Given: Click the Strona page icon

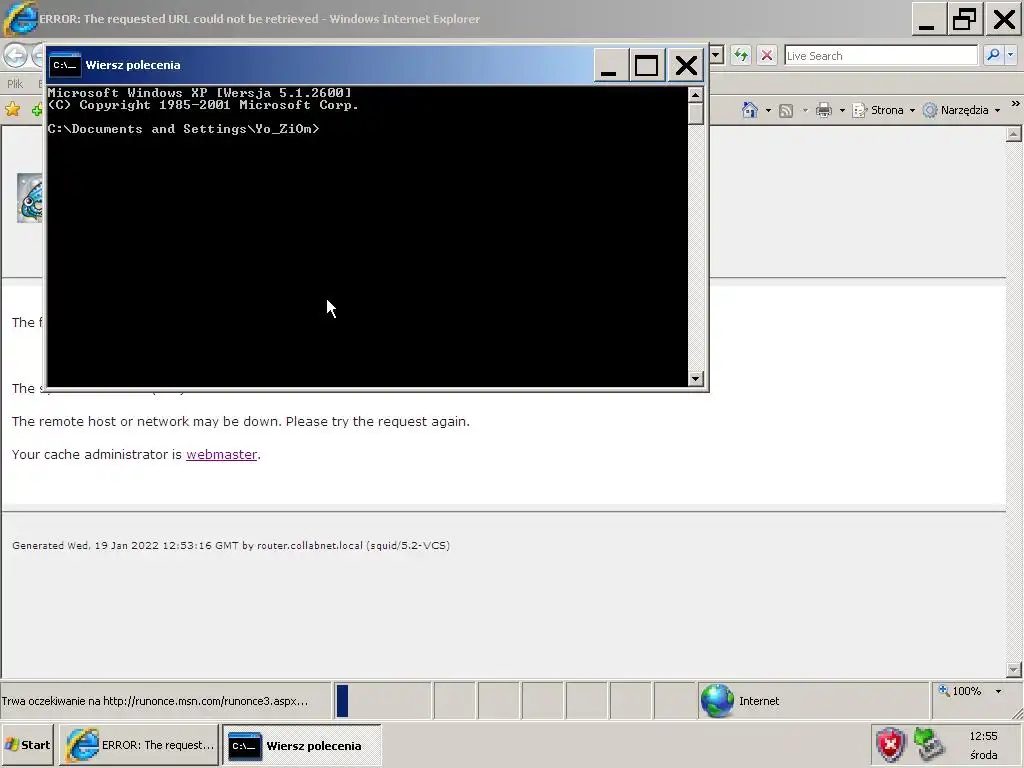Looking at the screenshot, I should [x=859, y=110].
